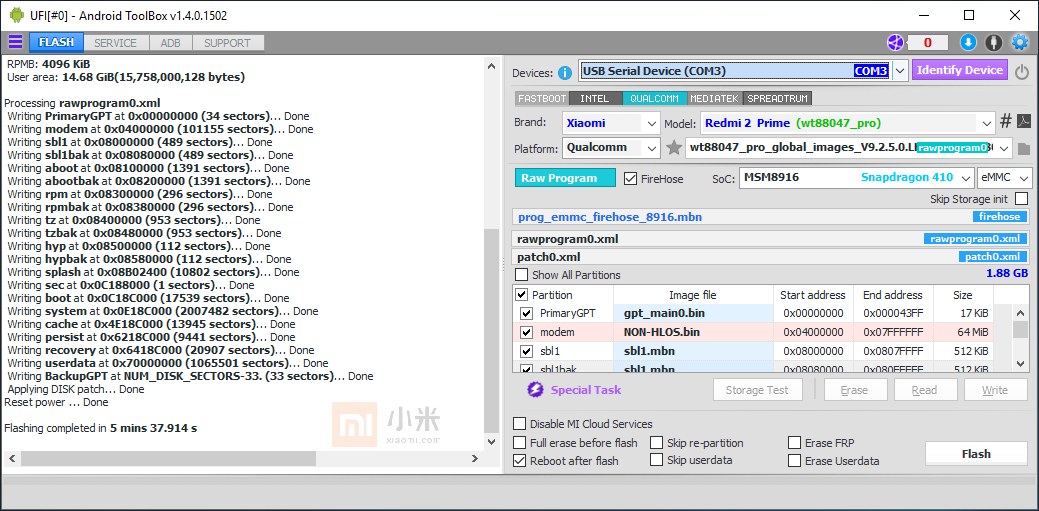Uncheck the PrimaryGPT partition checkbox

526,313
